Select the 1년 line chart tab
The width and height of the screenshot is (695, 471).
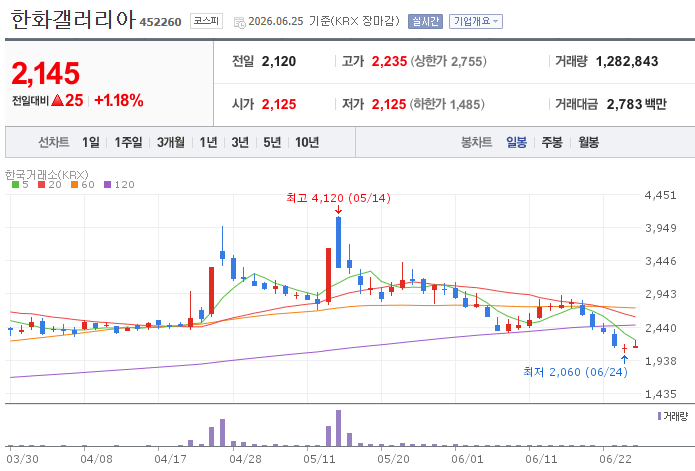[208, 142]
